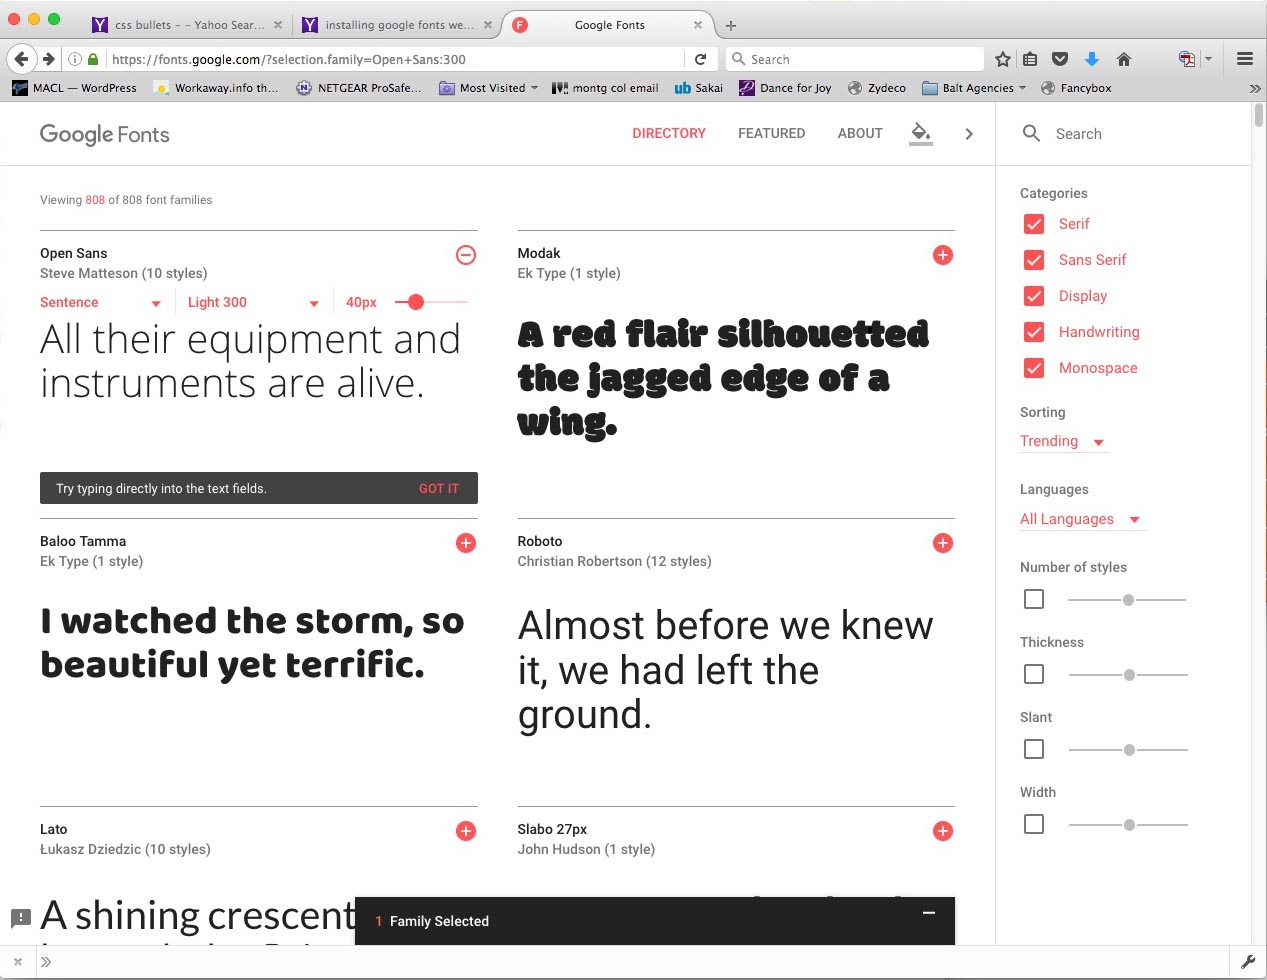The width and height of the screenshot is (1267, 980).
Task: Add Roboto font to selection
Action: coord(942,543)
